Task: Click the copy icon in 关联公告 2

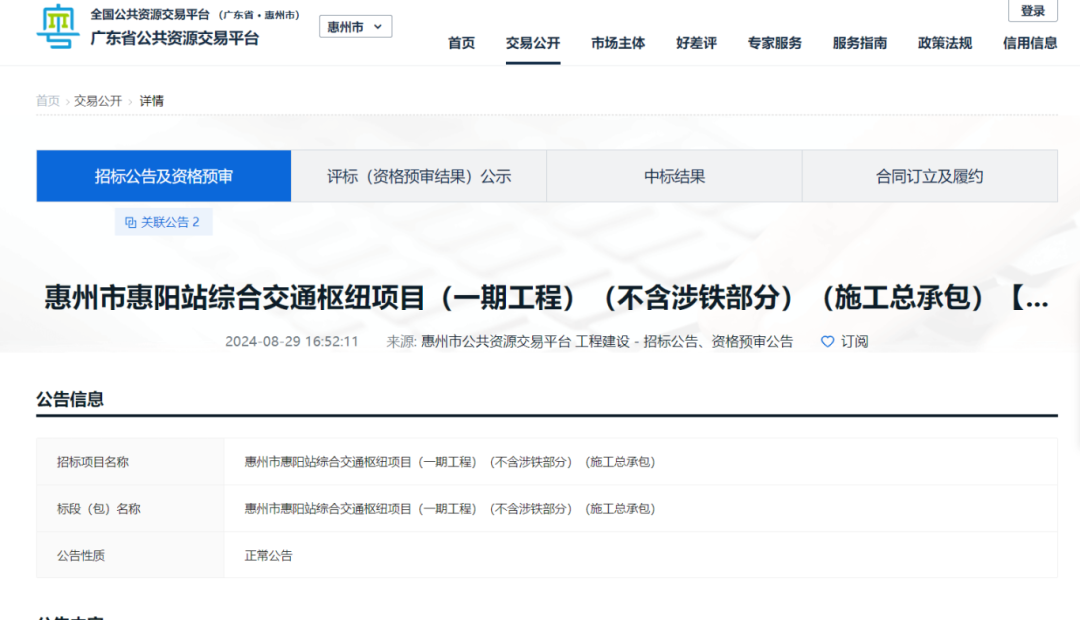Action: pyautogui.click(x=130, y=223)
